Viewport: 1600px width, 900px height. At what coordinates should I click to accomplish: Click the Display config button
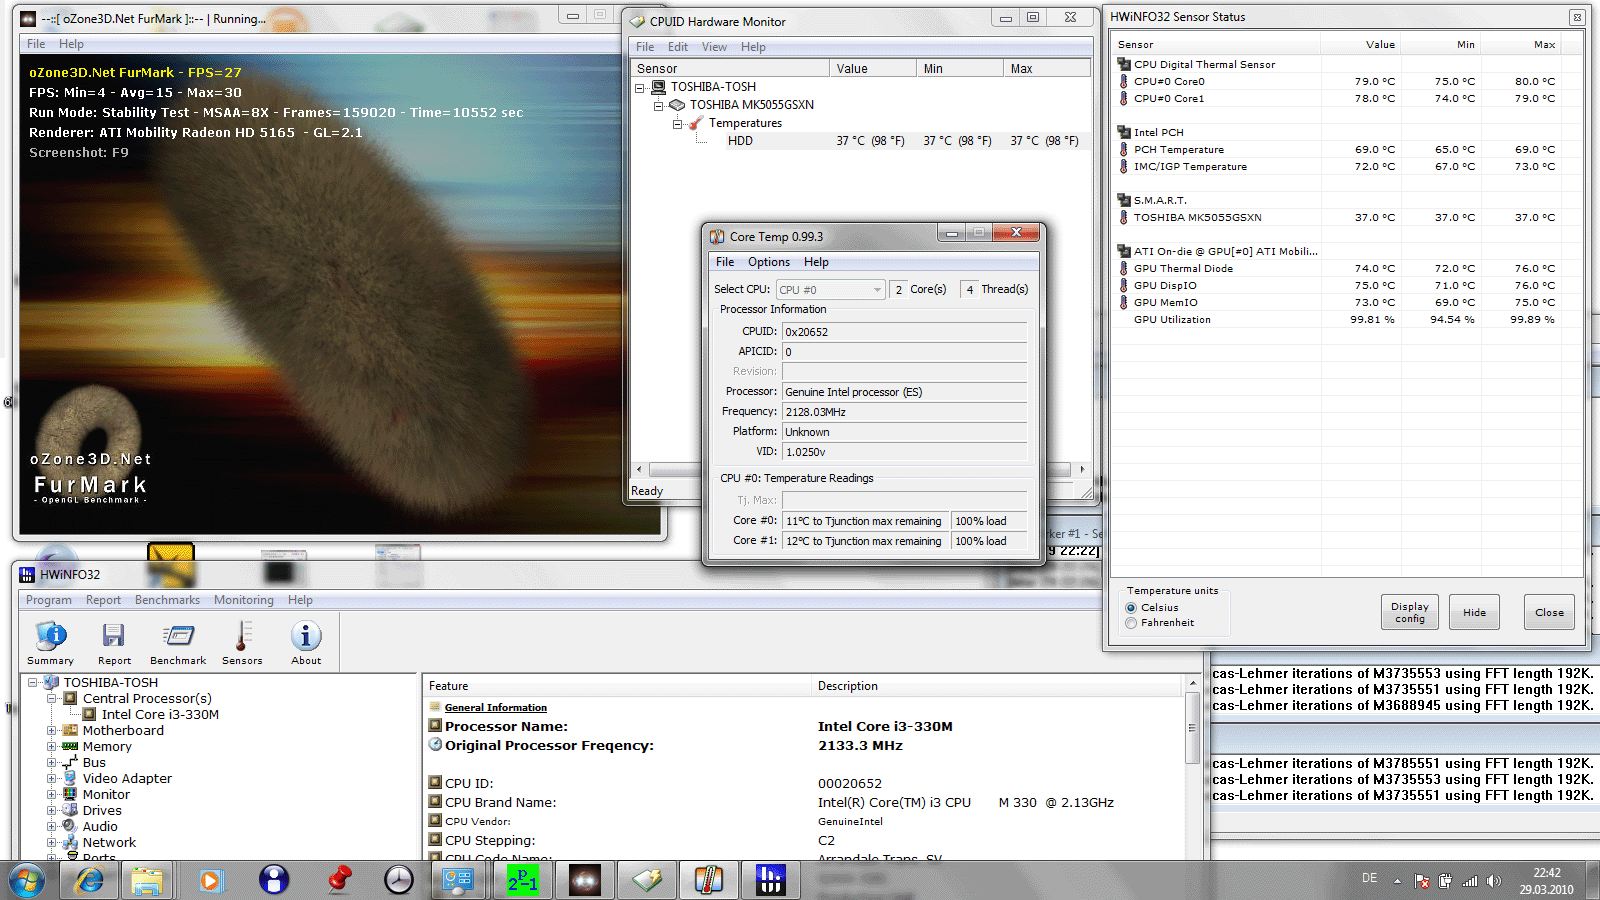tap(1410, 612)
